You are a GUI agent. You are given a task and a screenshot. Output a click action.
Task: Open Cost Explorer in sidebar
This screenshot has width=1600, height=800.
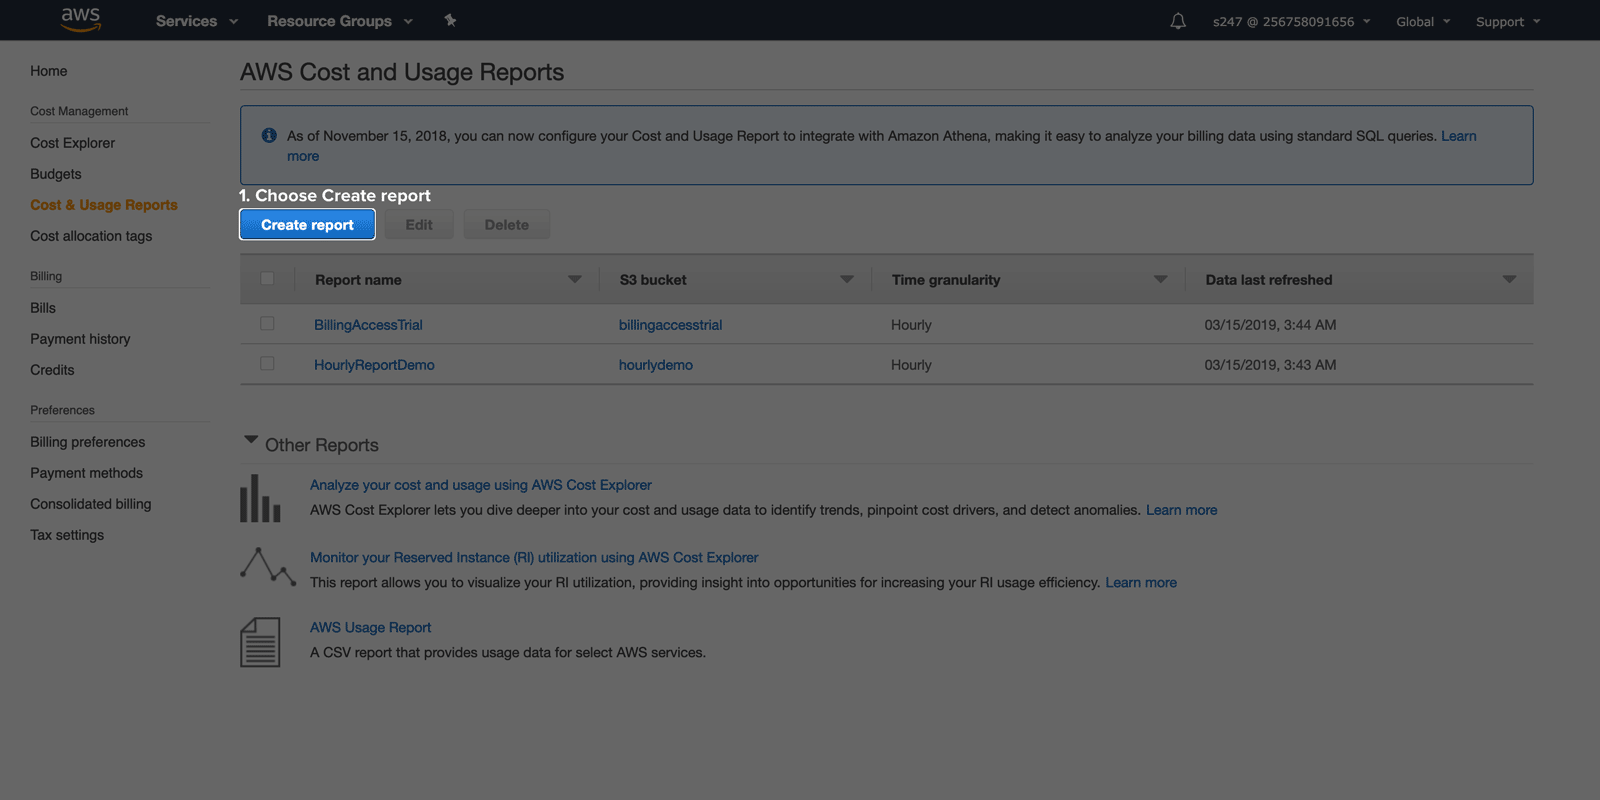coord(72,143)
